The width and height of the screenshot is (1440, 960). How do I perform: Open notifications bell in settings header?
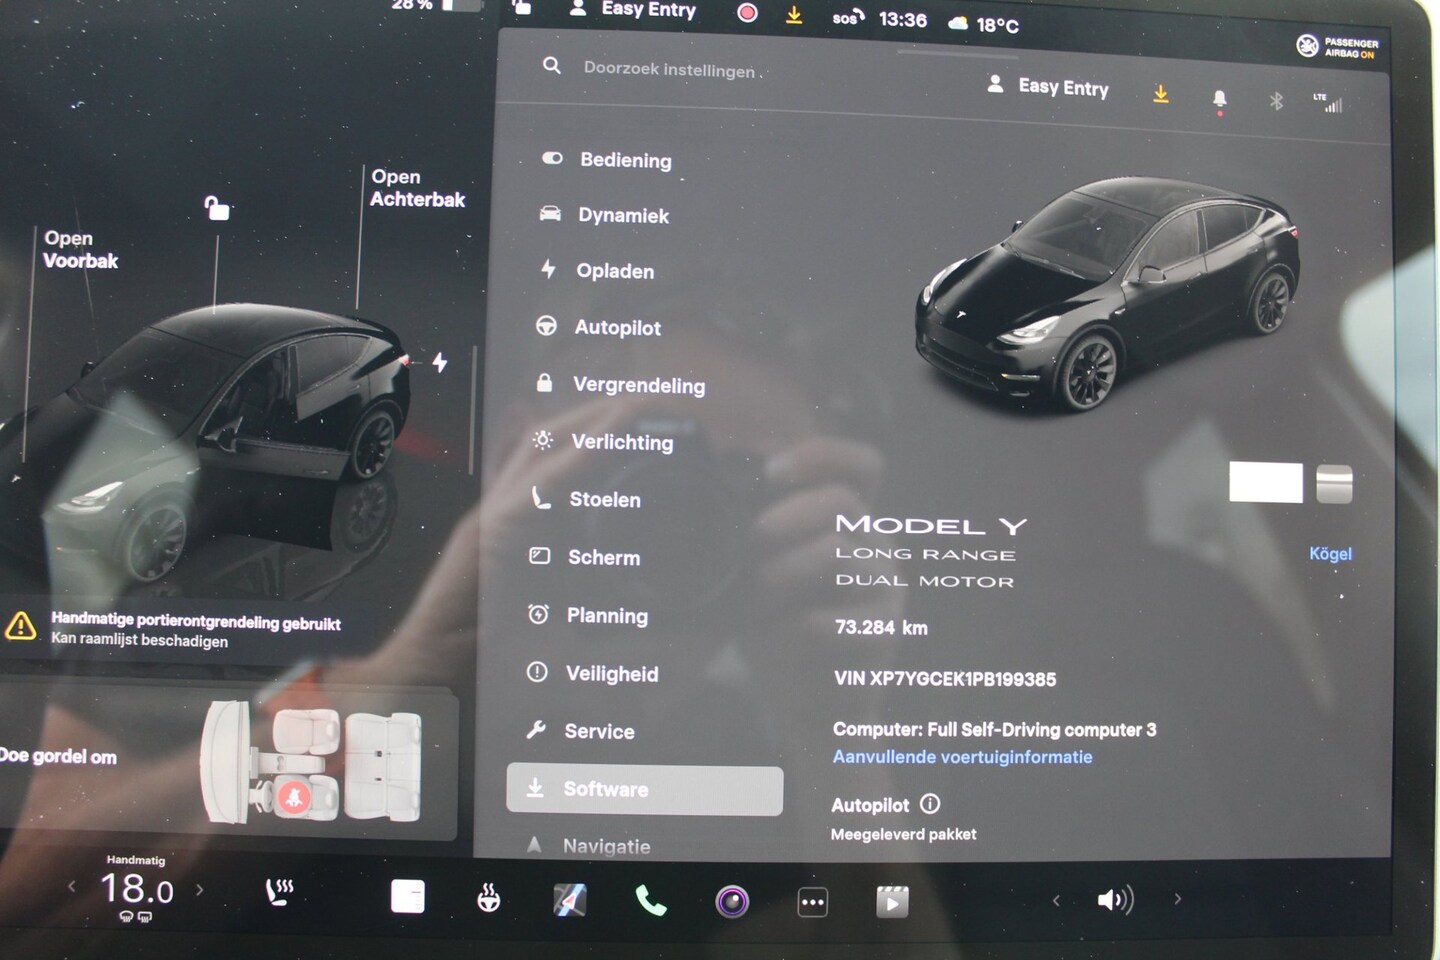(x=1219, y=98)
